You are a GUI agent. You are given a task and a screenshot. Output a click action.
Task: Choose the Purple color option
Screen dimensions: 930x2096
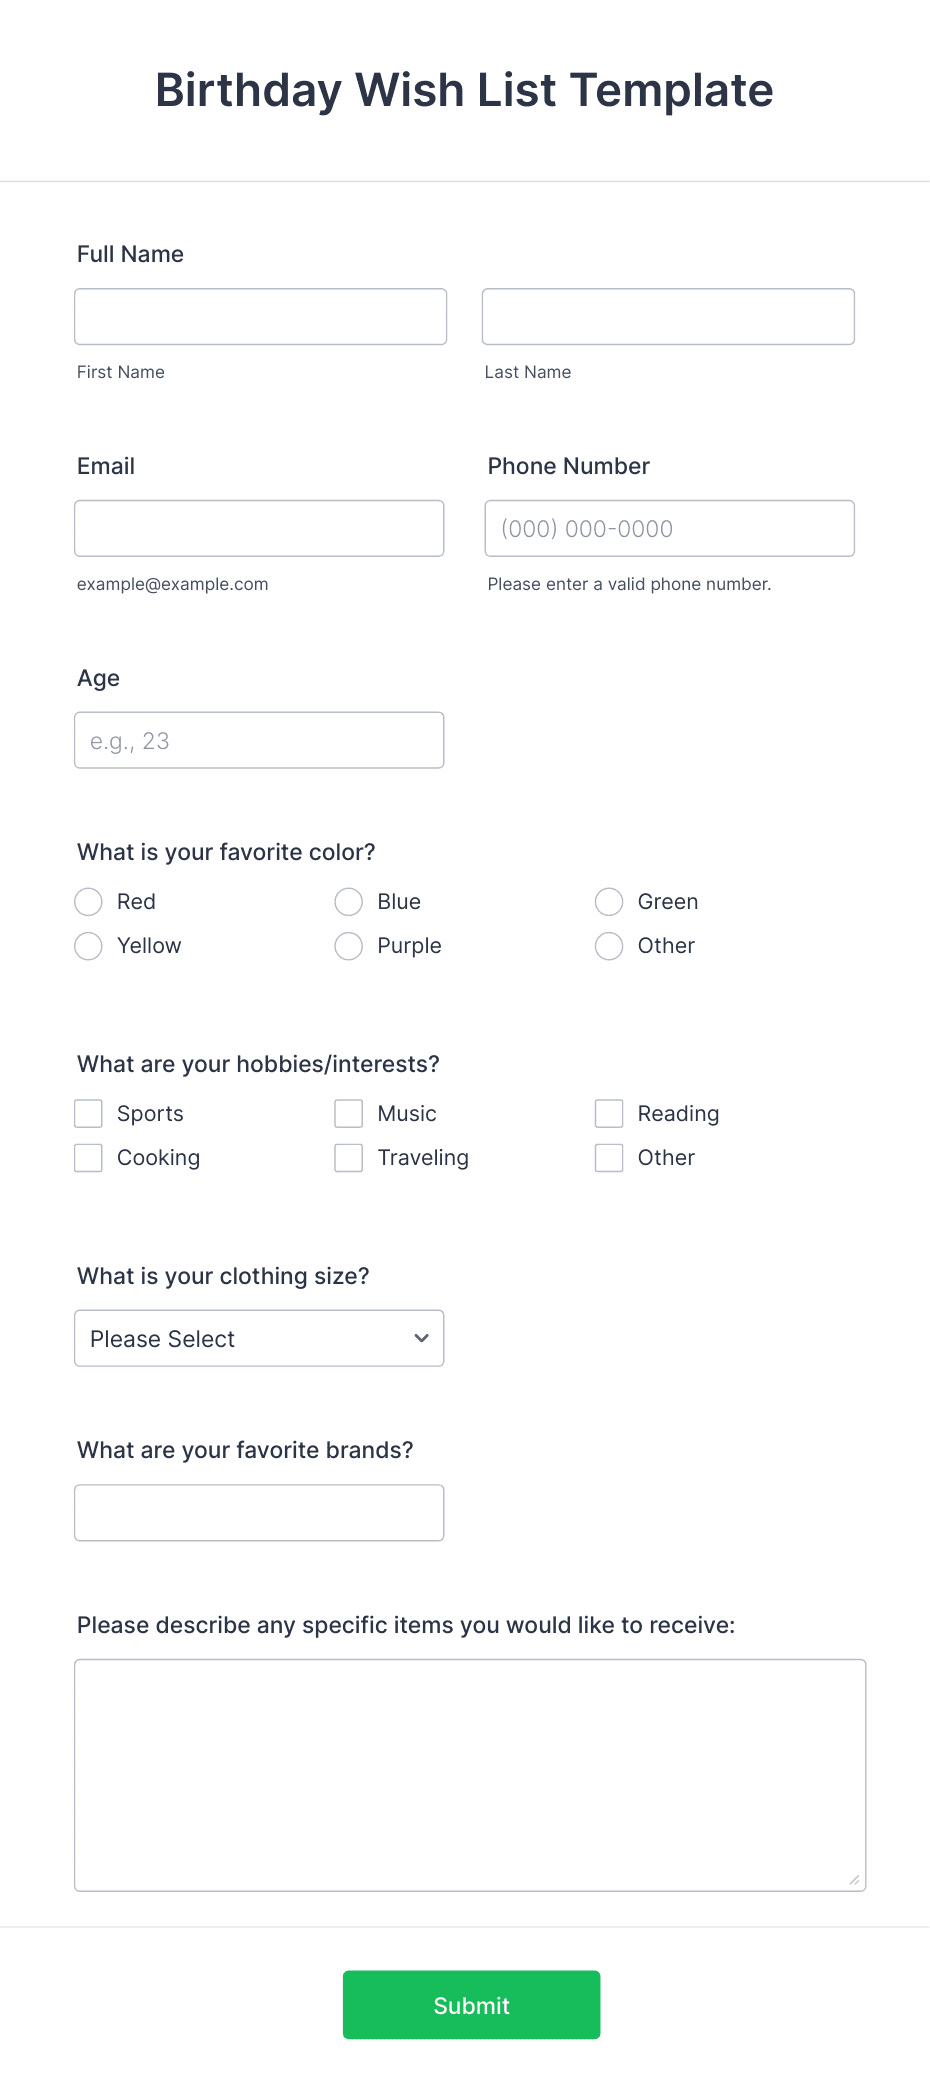coord(348,945)
